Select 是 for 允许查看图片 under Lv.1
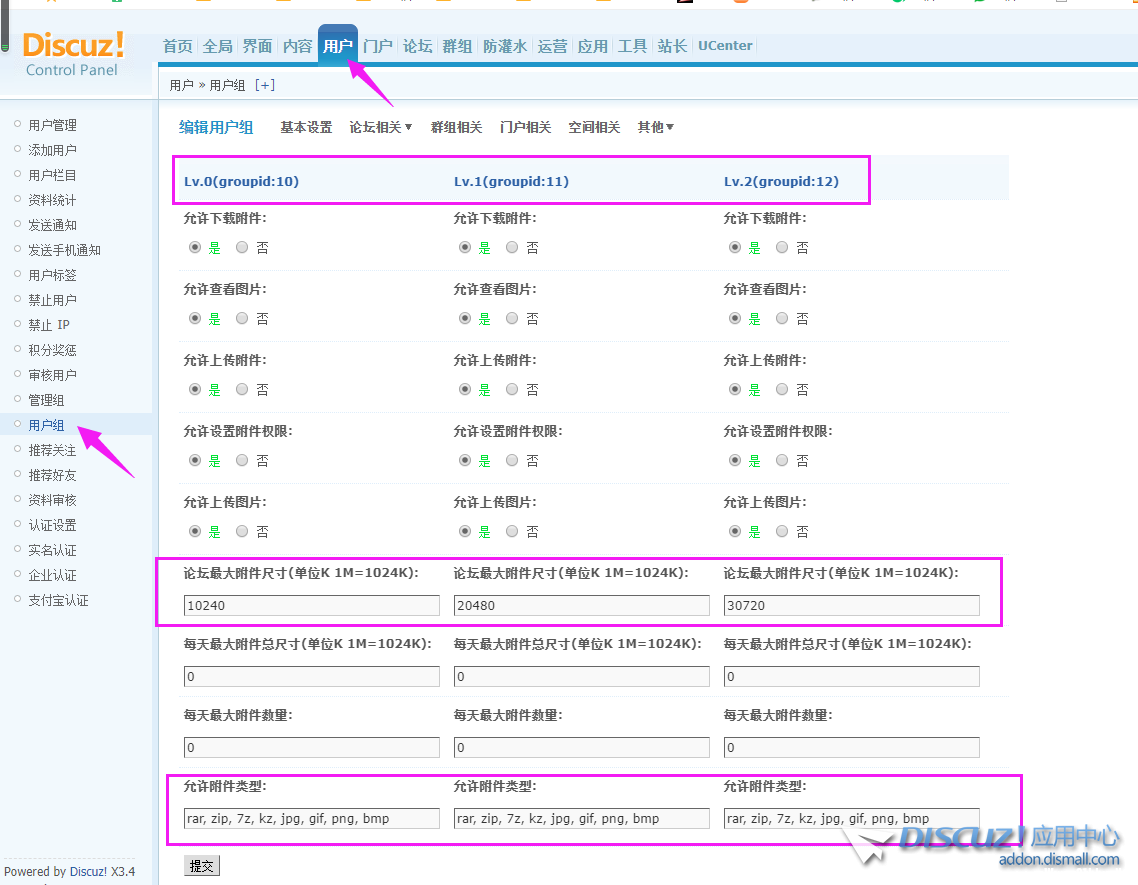This screenshot has width=1138, height=885. pyautogui.click(x=465, y=319)
